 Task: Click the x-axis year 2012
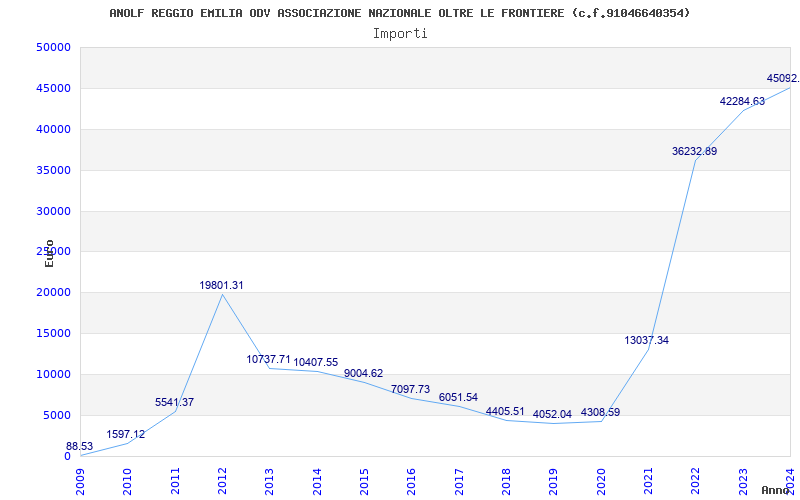tap(222, 482)
